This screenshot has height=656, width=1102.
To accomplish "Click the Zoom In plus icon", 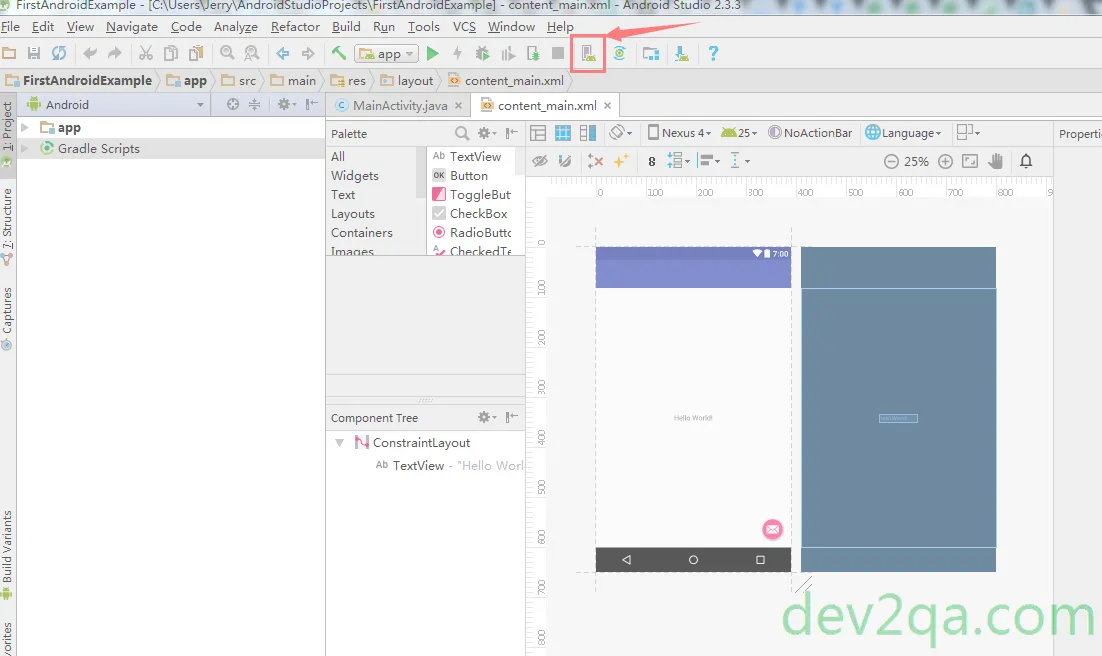I will (945, 162).
